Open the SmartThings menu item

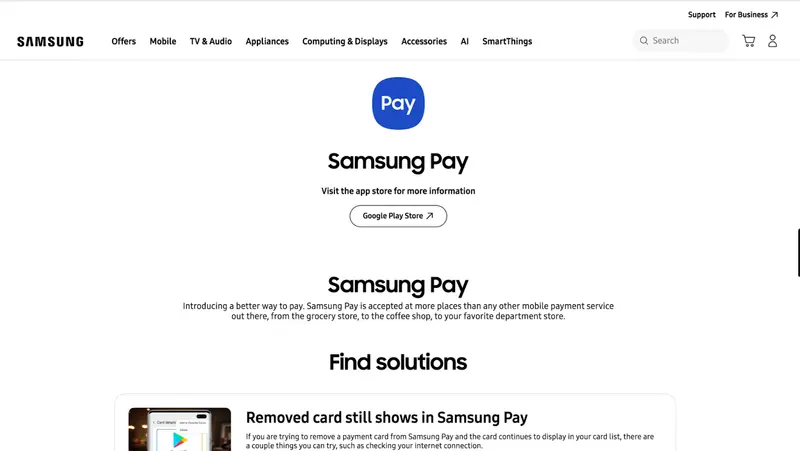click(x=507, y=41)
